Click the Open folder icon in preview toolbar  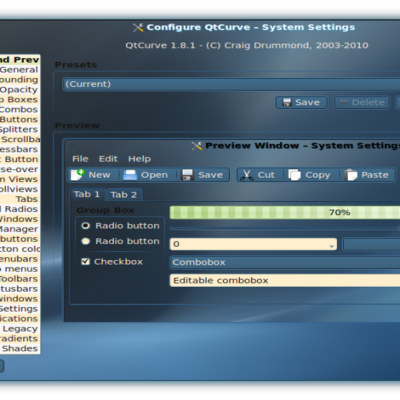click(130, 175)
